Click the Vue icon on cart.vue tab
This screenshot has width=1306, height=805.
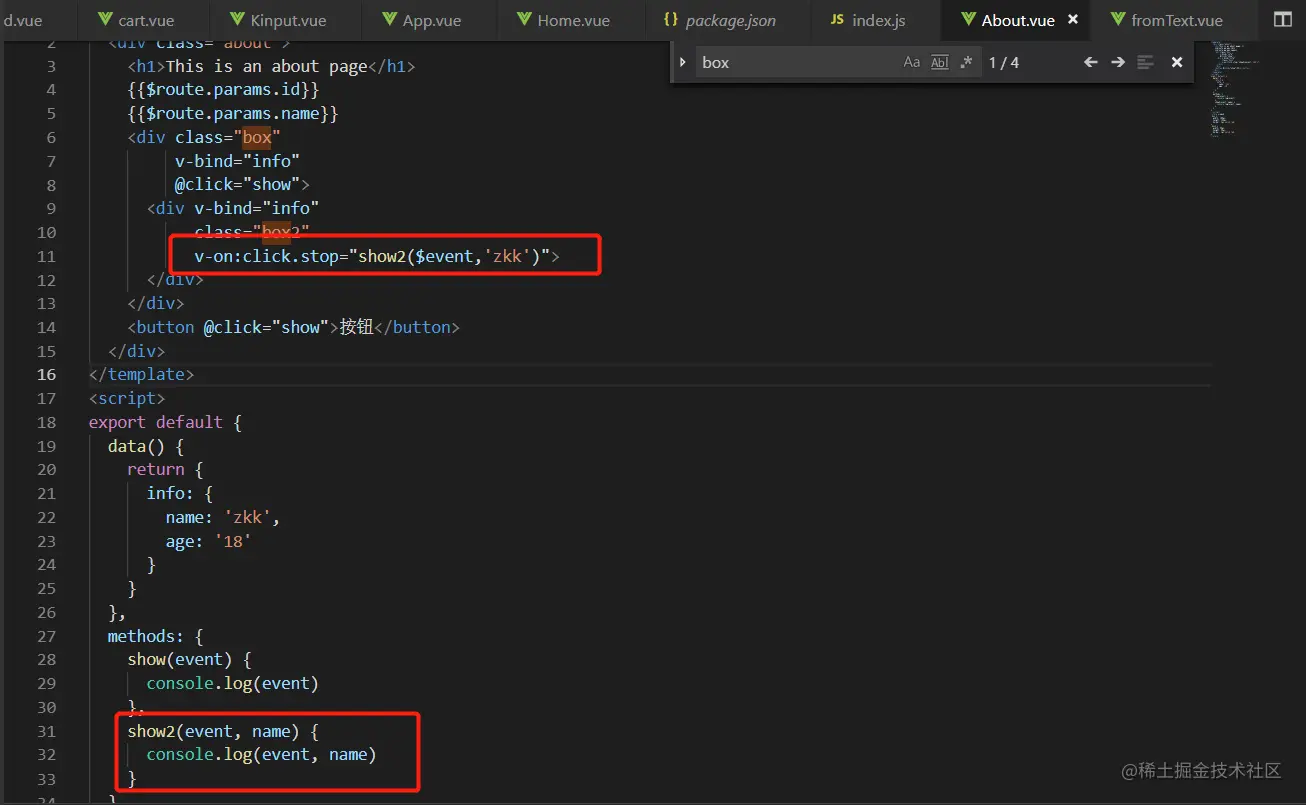[x=105, y=20]
